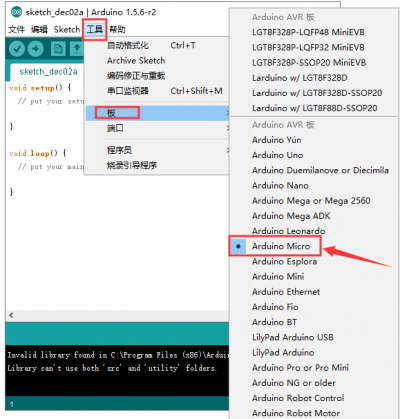Expand the 程序员 programmer submenu

tap(157, 150)
